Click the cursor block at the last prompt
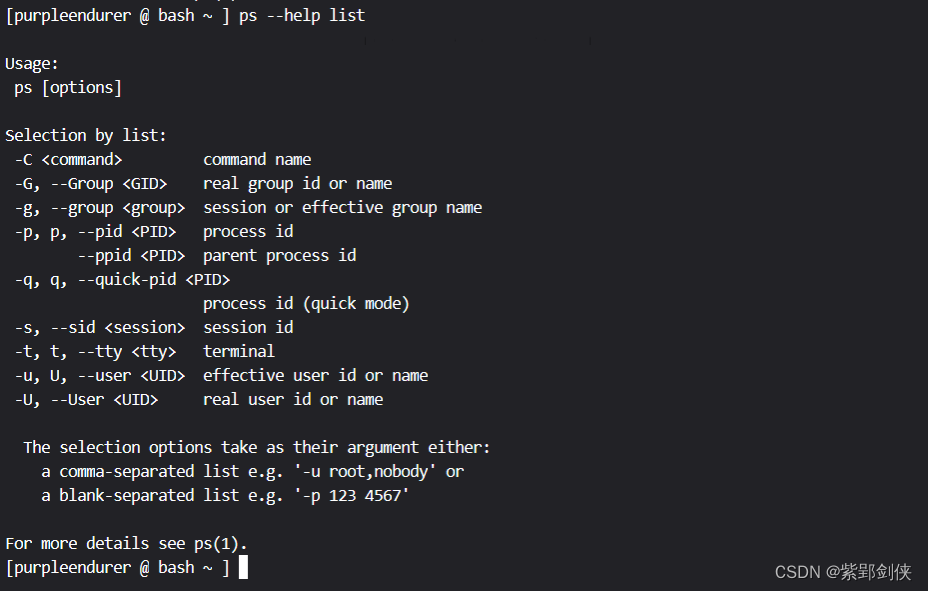This screenshot has height=591, width=928. coord(243,567)
